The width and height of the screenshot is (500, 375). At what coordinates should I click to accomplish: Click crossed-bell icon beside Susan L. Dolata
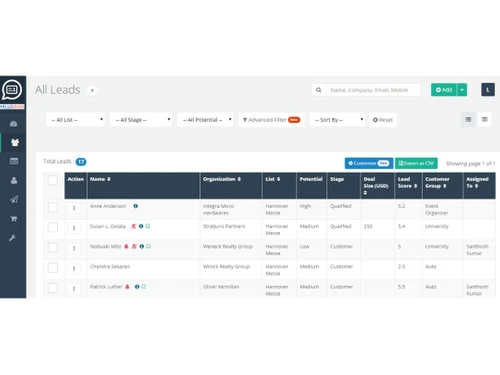pyautogui.click(x=134, y=226)
